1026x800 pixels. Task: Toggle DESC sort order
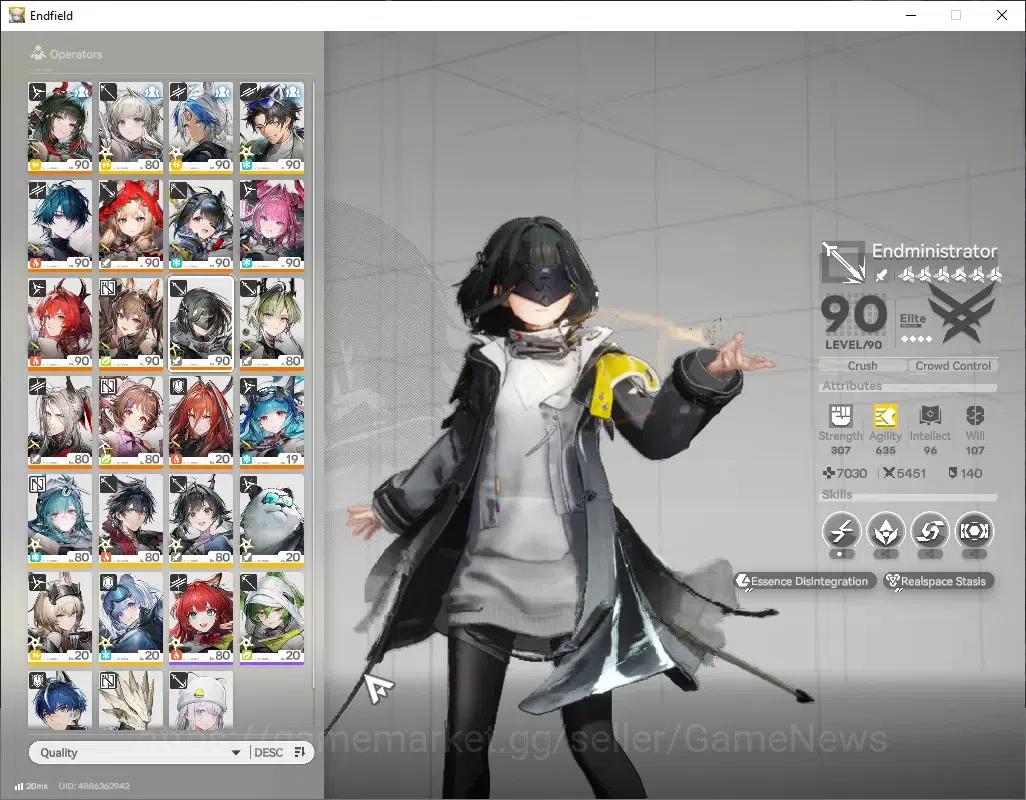point(279,752)
